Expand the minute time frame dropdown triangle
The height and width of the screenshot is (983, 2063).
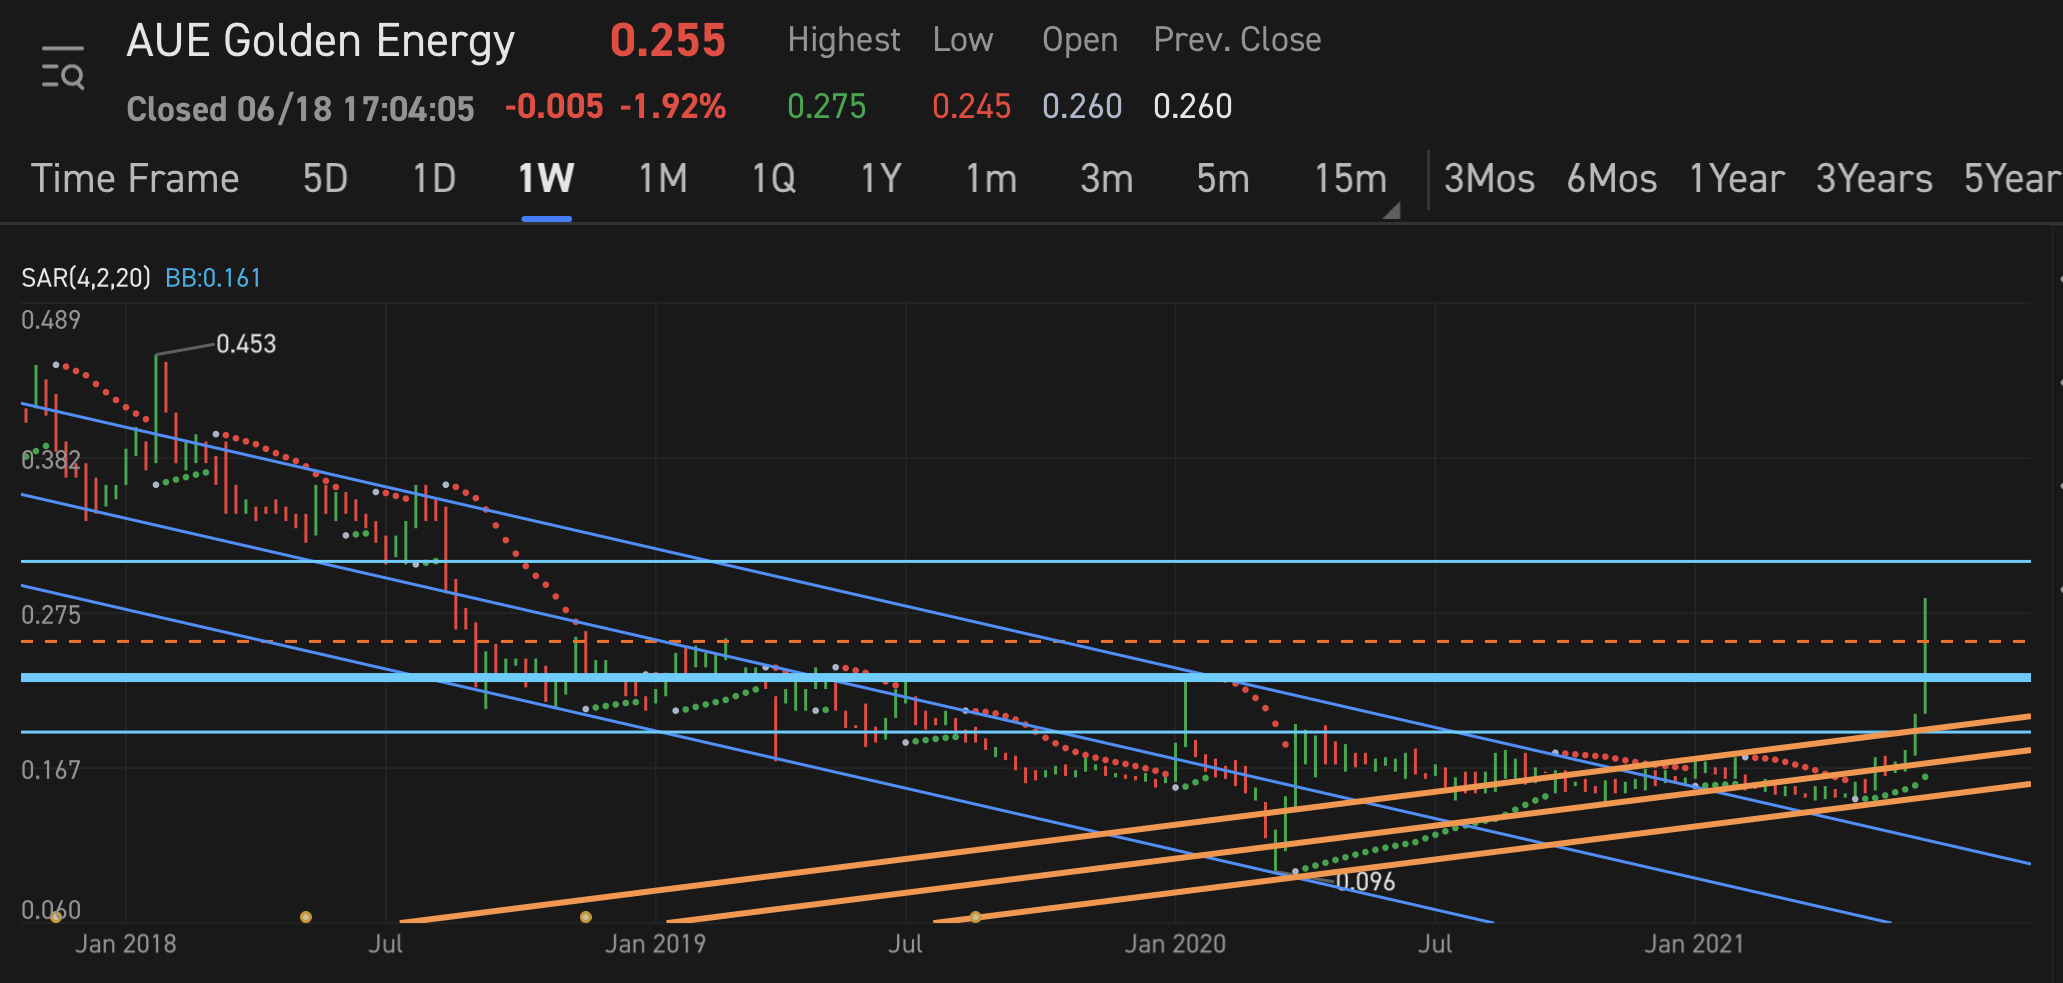coord(1391,210)
